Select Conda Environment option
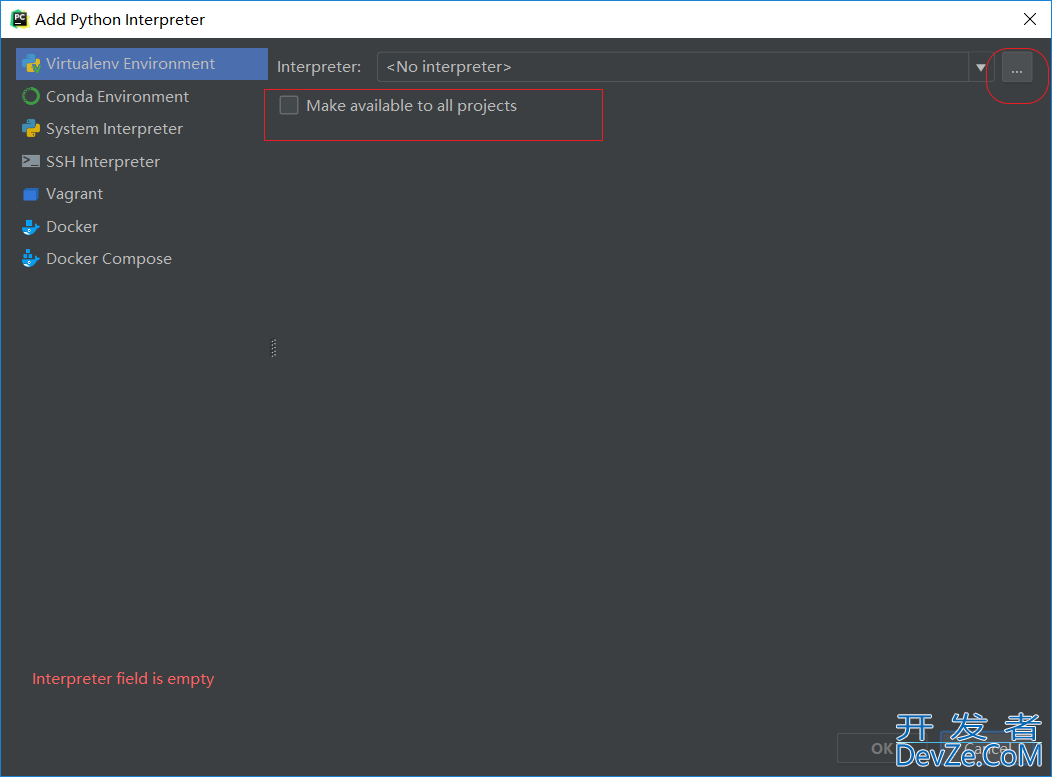The width and height of the screenshot is (1052, 777). click(142, 97)
